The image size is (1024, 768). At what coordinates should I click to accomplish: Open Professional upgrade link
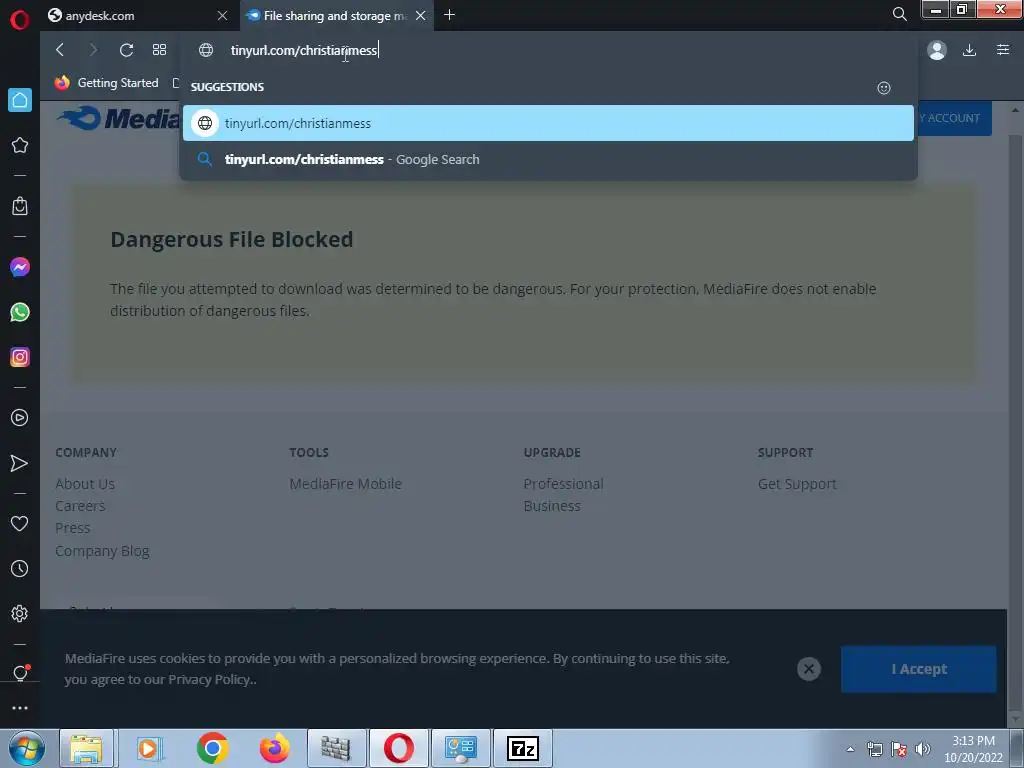pyautogui.click(x=563, y=484)
